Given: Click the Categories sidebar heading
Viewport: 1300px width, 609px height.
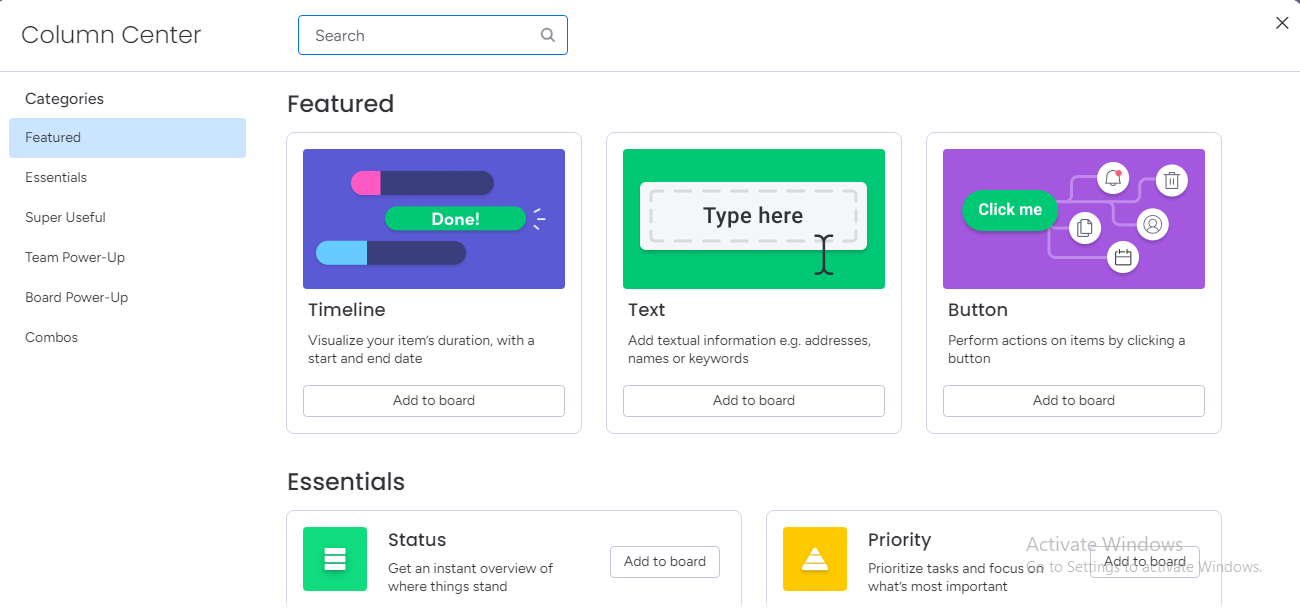Looking at the screenshot, I should coord(64,99).
